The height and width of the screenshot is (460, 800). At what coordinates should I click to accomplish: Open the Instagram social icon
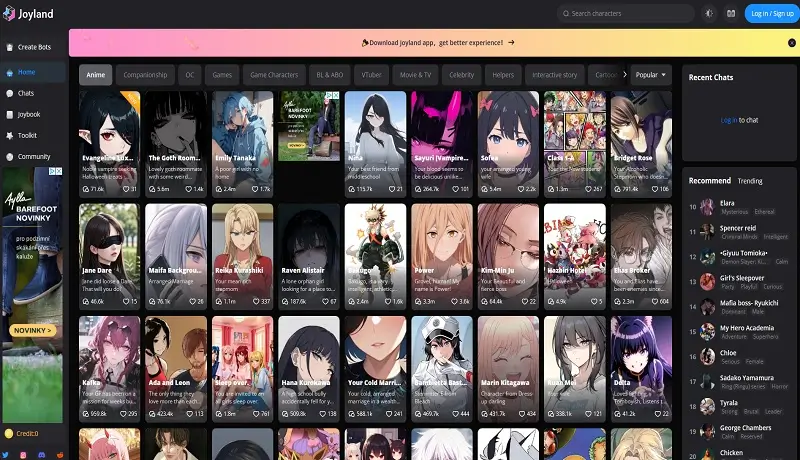click(25, 454)
